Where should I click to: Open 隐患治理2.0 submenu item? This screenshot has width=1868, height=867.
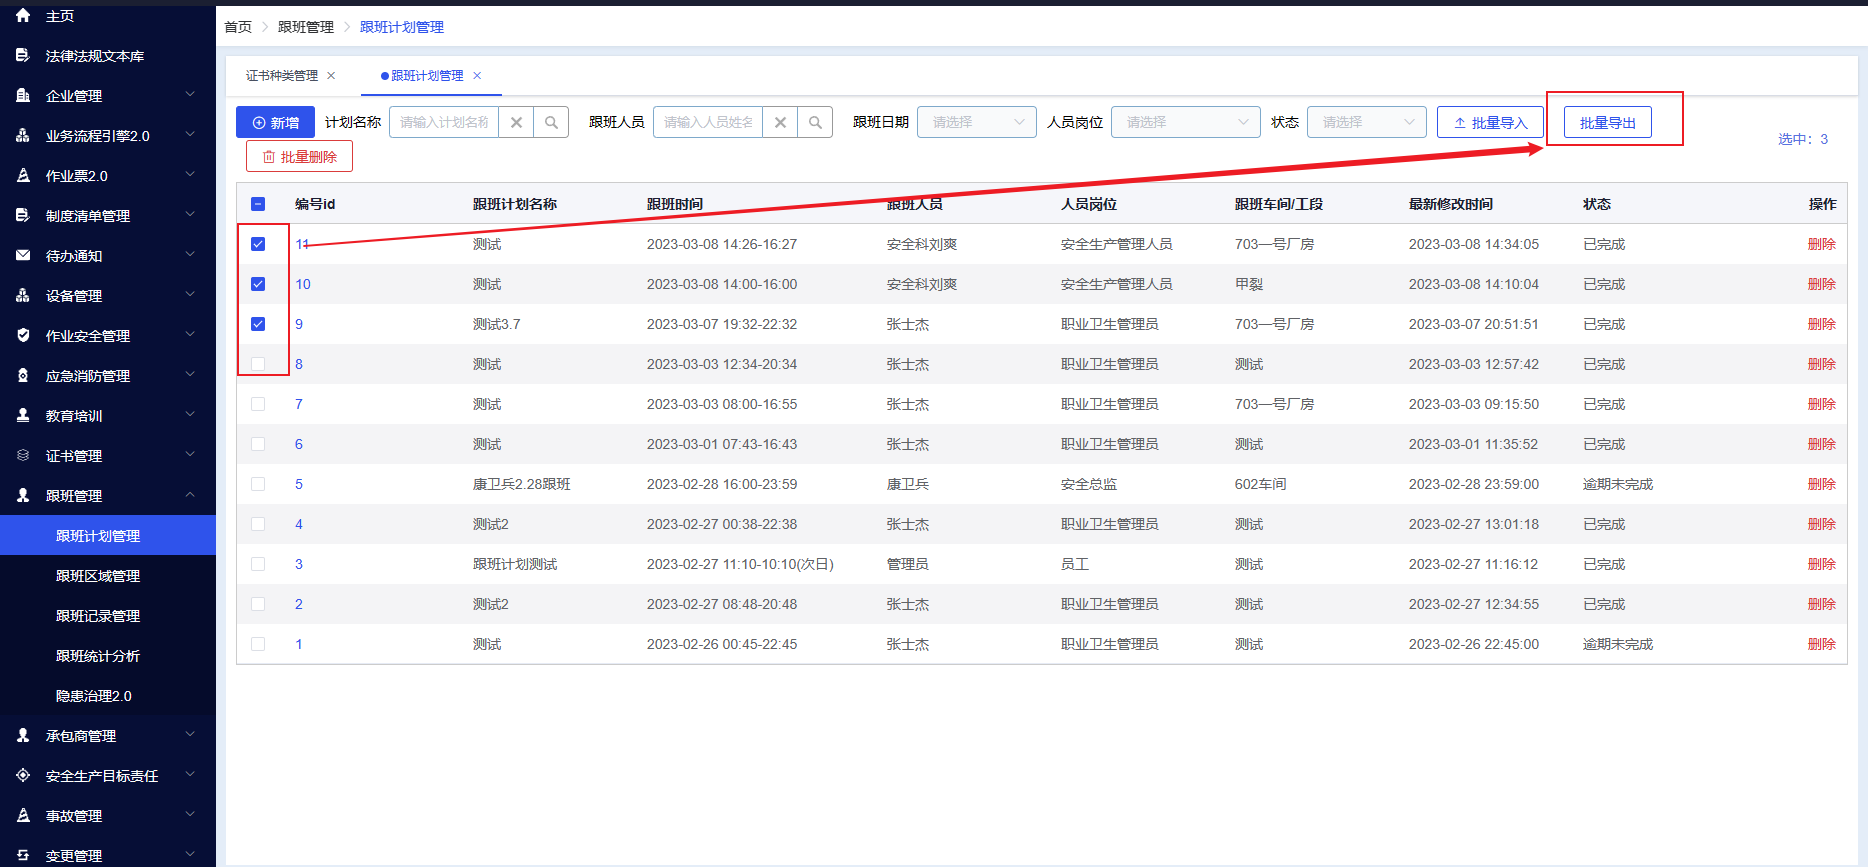(x=94, y=696)
